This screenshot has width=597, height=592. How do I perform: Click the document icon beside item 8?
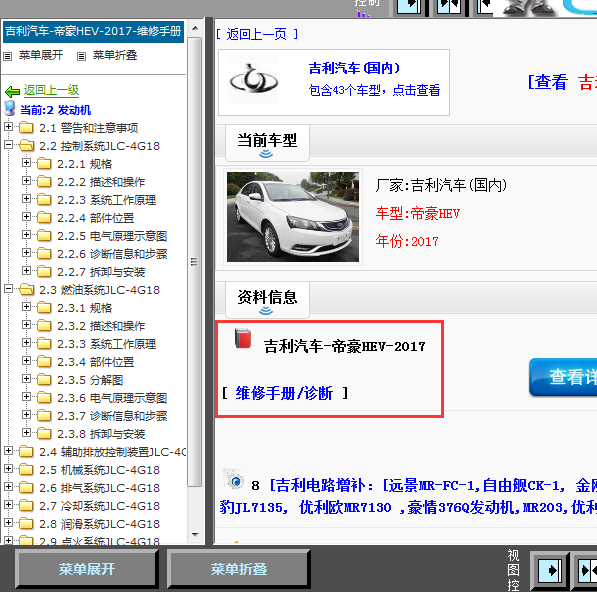tap(233, 479)
